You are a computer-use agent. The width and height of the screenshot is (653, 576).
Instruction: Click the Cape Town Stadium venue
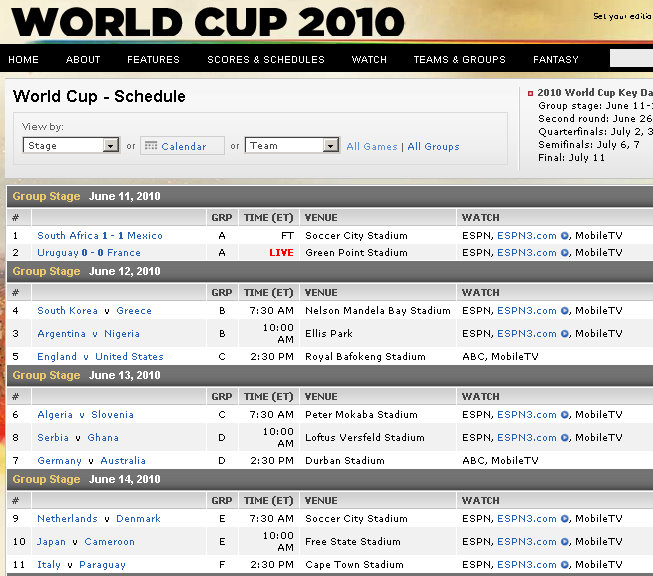(x=354, y=565)
